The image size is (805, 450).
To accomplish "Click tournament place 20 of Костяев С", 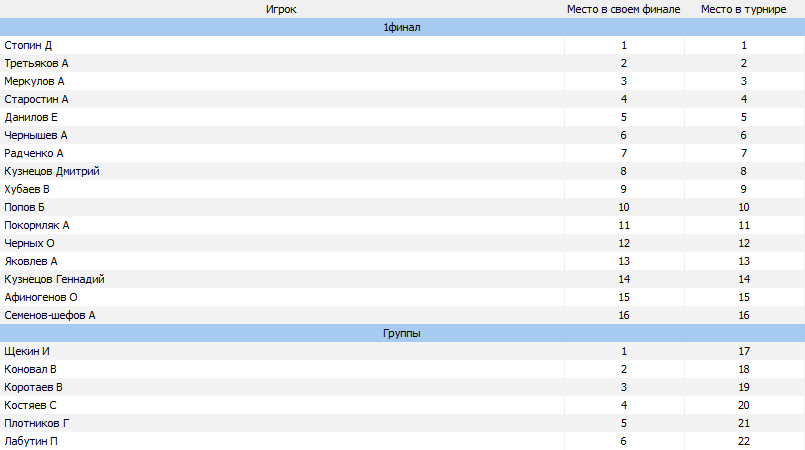I will tap(743, 405).
